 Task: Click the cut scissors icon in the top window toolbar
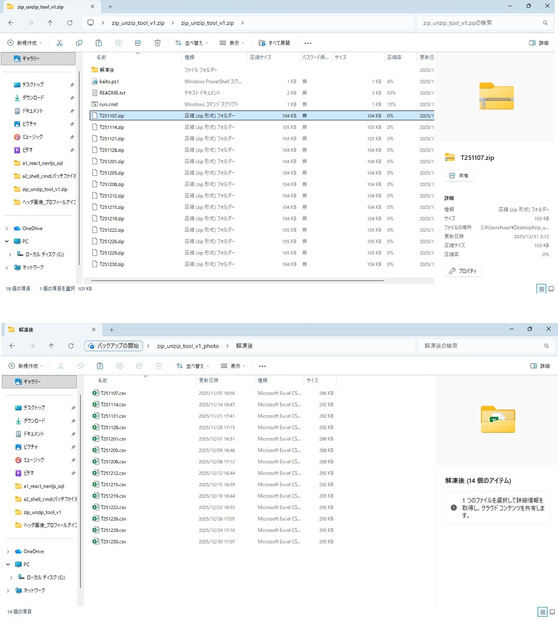pyautogui.click(x=59, y=43)
